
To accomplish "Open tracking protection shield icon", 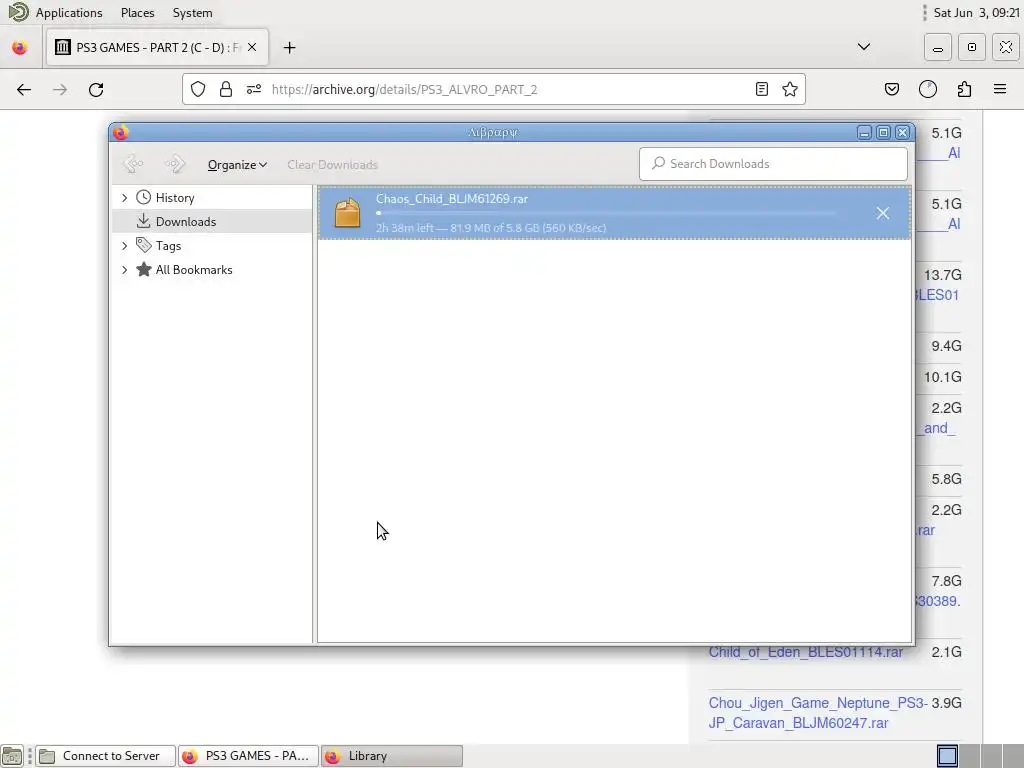I will click(198, 89).
